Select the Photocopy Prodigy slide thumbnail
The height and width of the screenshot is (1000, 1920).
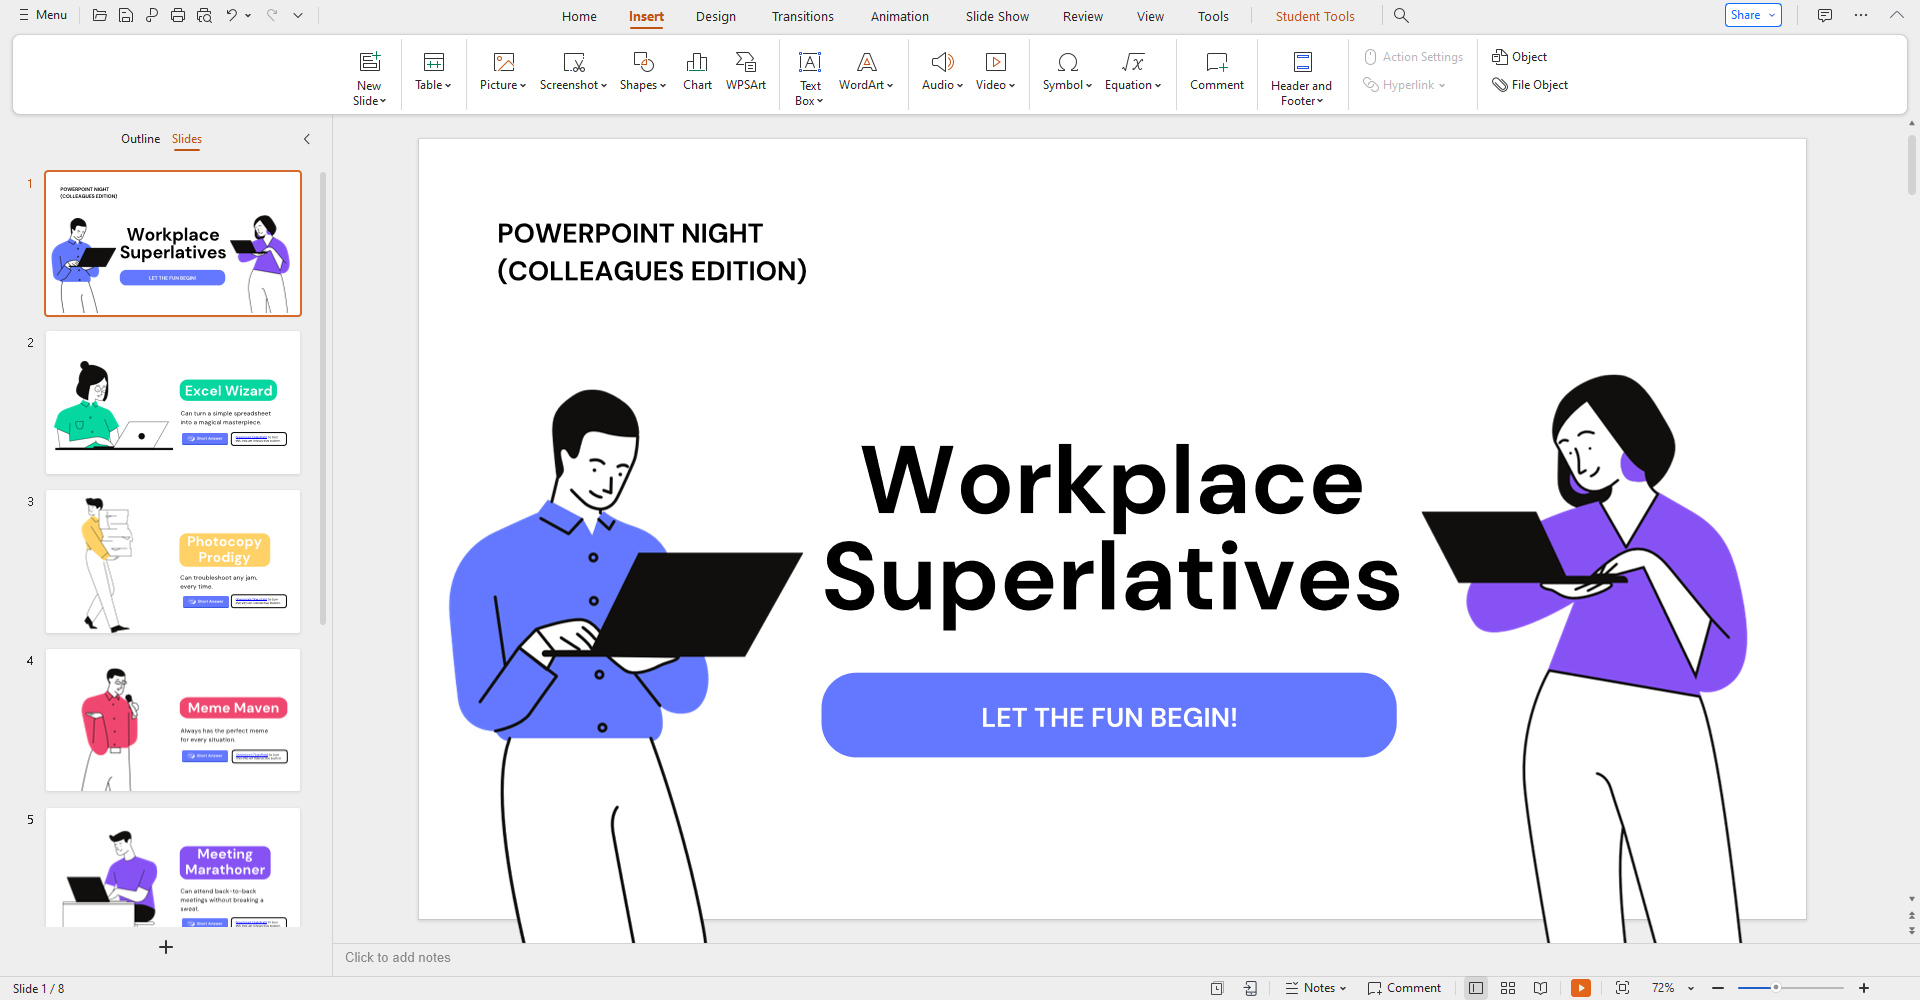[173, 561]
